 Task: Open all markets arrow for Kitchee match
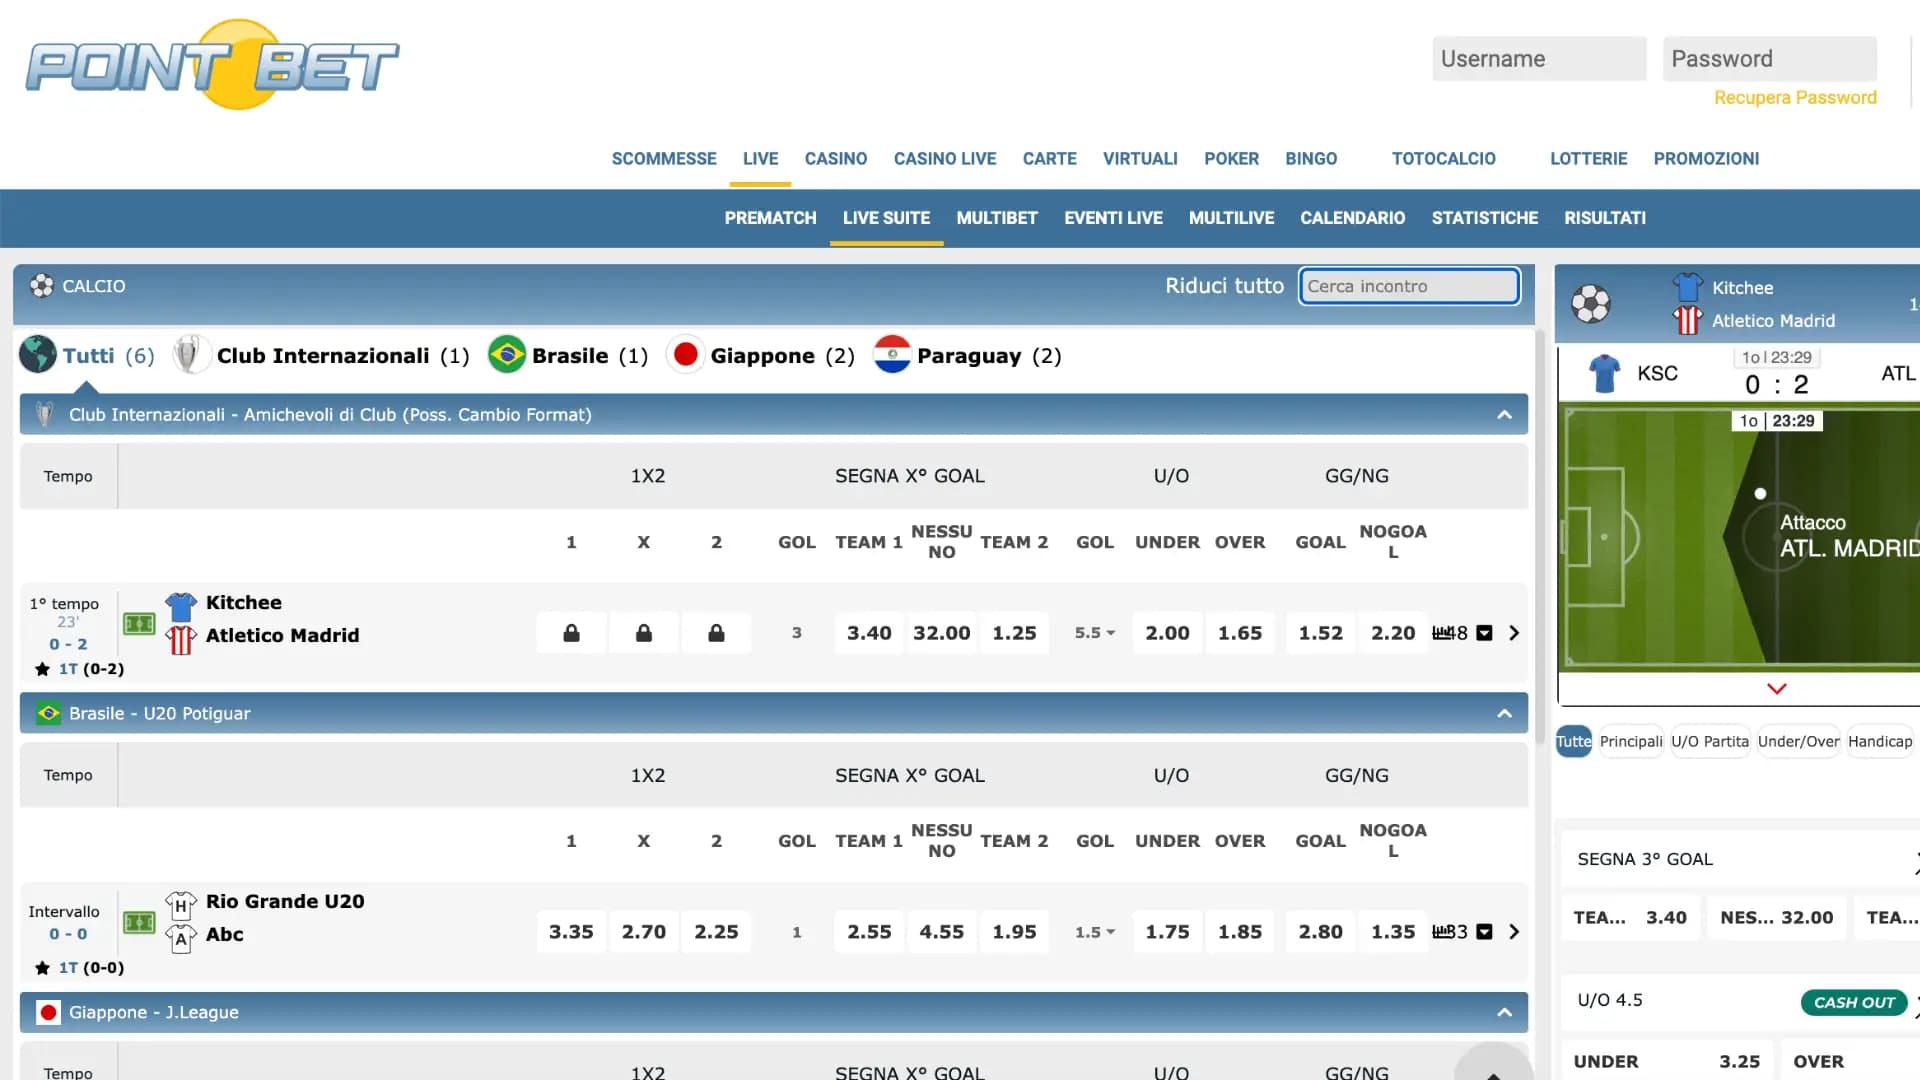click(x=1513, y=633)
